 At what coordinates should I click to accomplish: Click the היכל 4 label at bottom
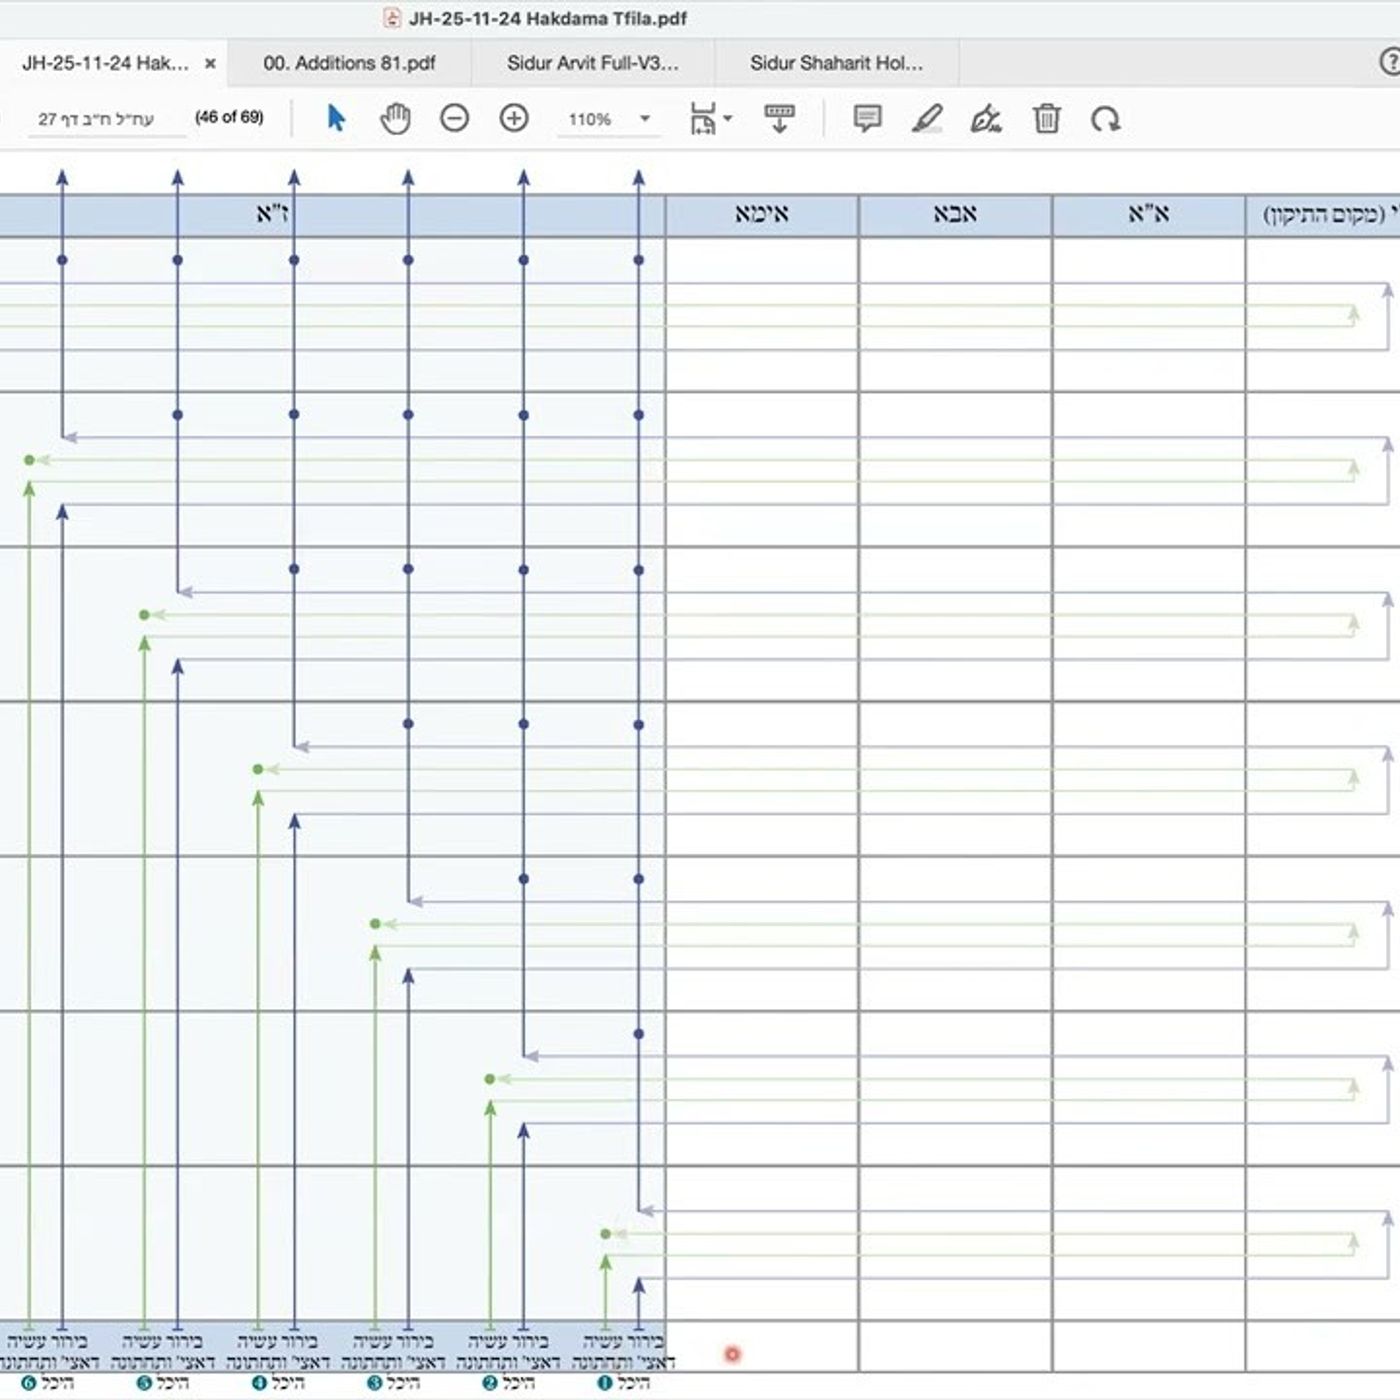(278, 1383)
